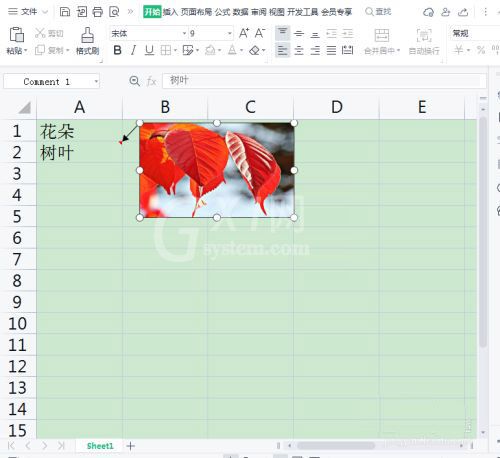Viewport: 500px width, 458px height.
Task: Expand the arrow next to 文件
Action: (45, 12)
